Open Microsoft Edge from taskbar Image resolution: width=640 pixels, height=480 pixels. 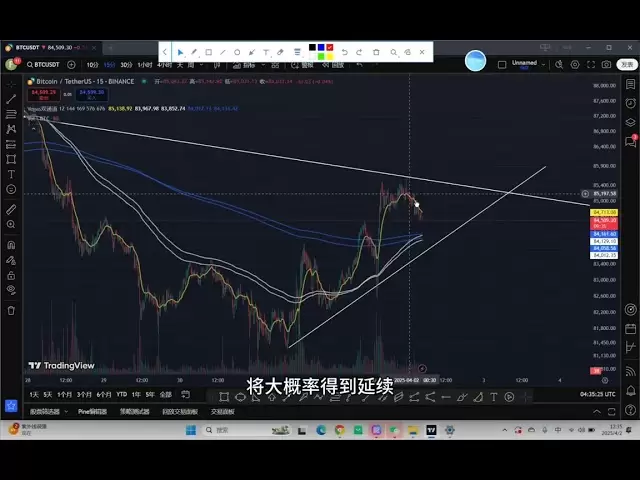[x=321, y=430]
